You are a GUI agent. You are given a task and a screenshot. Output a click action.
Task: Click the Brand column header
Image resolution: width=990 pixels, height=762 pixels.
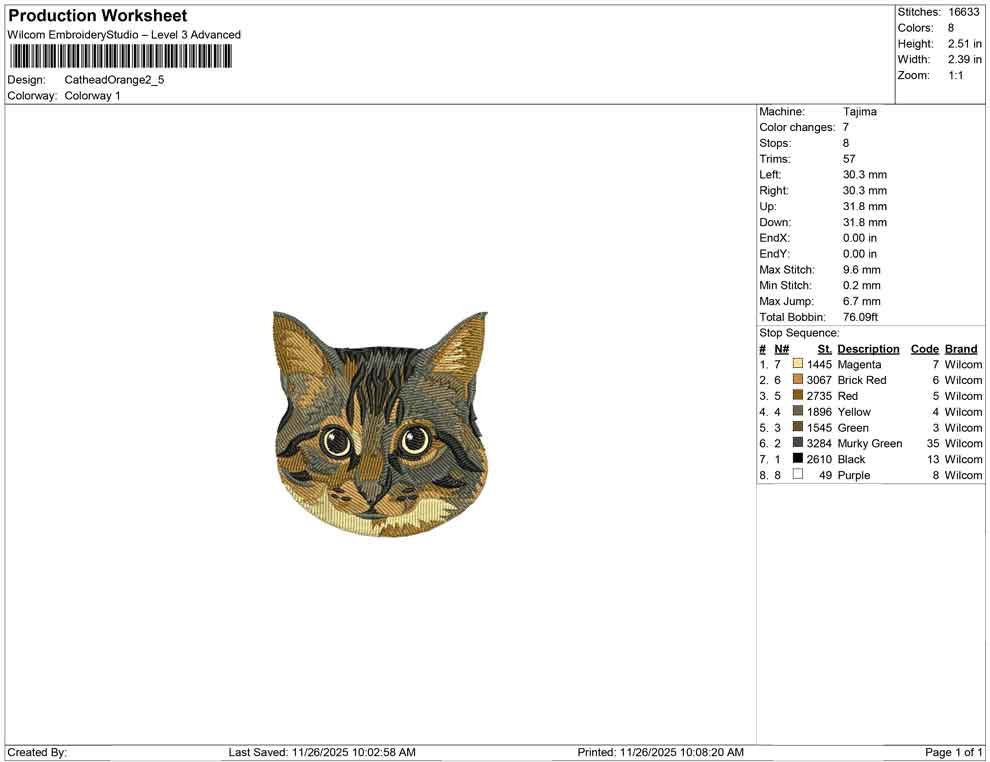pos(961,348)
